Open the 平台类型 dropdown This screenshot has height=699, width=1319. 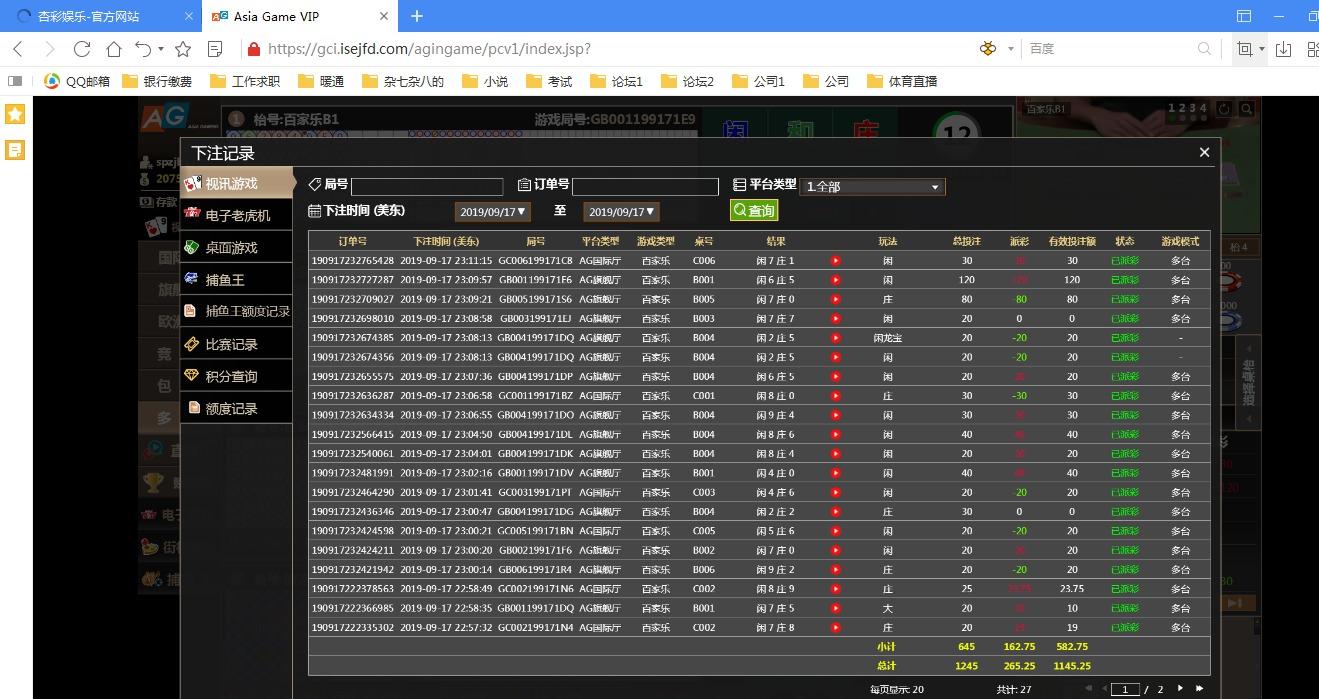(x=872, y=186)
